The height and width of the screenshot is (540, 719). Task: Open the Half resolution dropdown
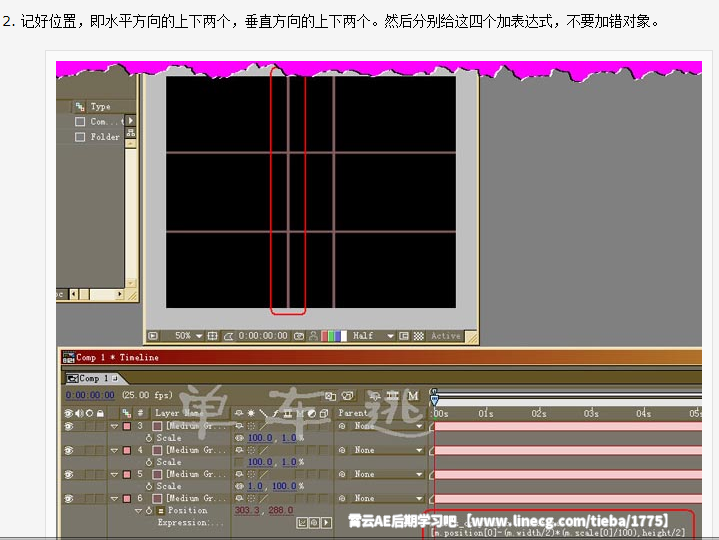[373, 336]
